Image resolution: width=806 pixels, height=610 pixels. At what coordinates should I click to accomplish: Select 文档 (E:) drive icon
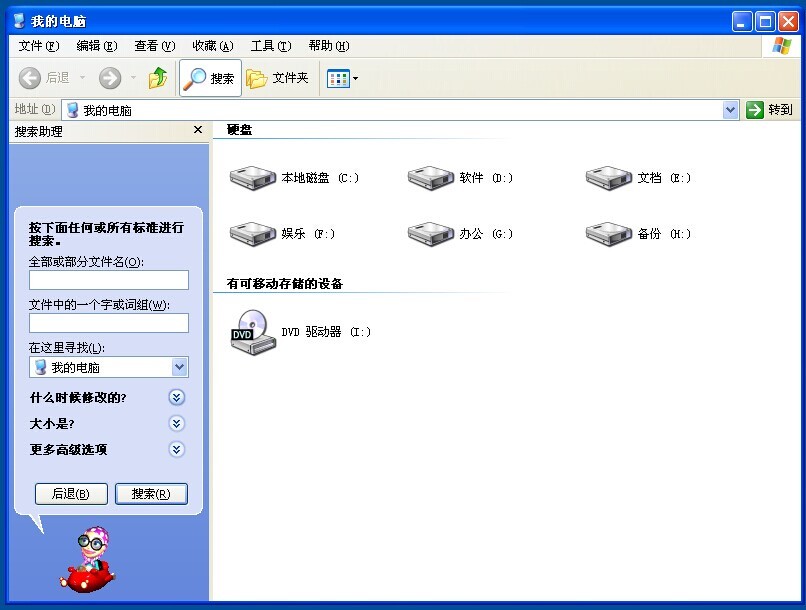pyautogui.click(x=609, y=178)
